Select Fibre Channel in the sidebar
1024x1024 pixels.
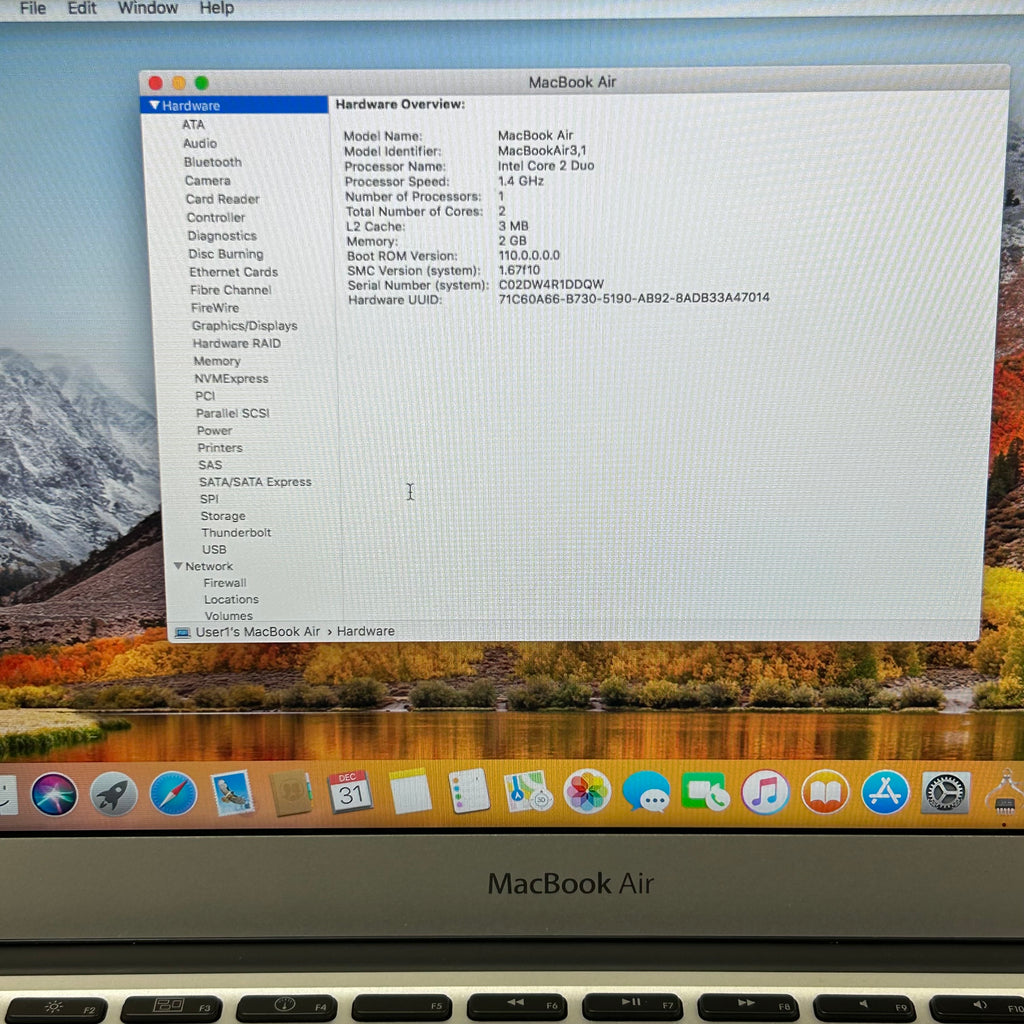(x=231, y=290)
